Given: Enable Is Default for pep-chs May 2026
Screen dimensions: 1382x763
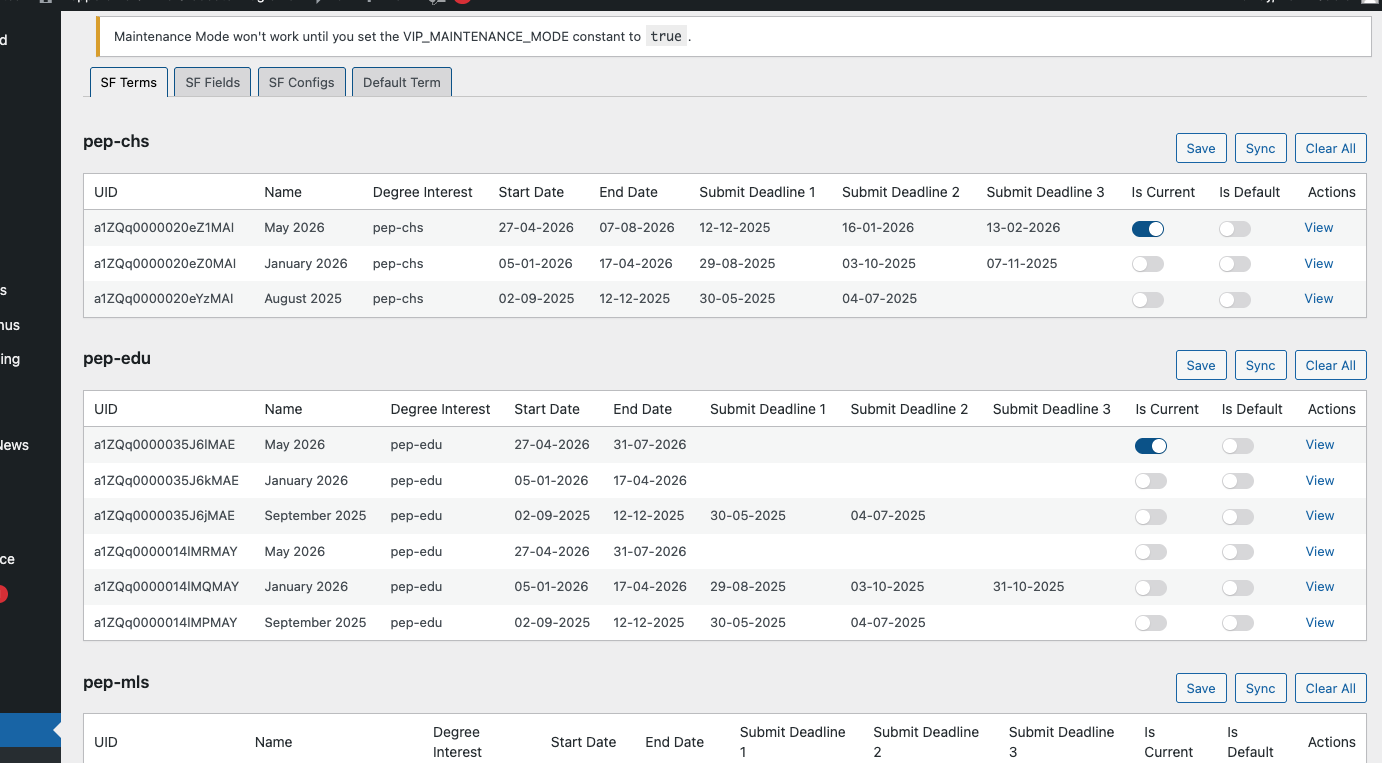Looking at the screenshot, I should point(1234,229).
